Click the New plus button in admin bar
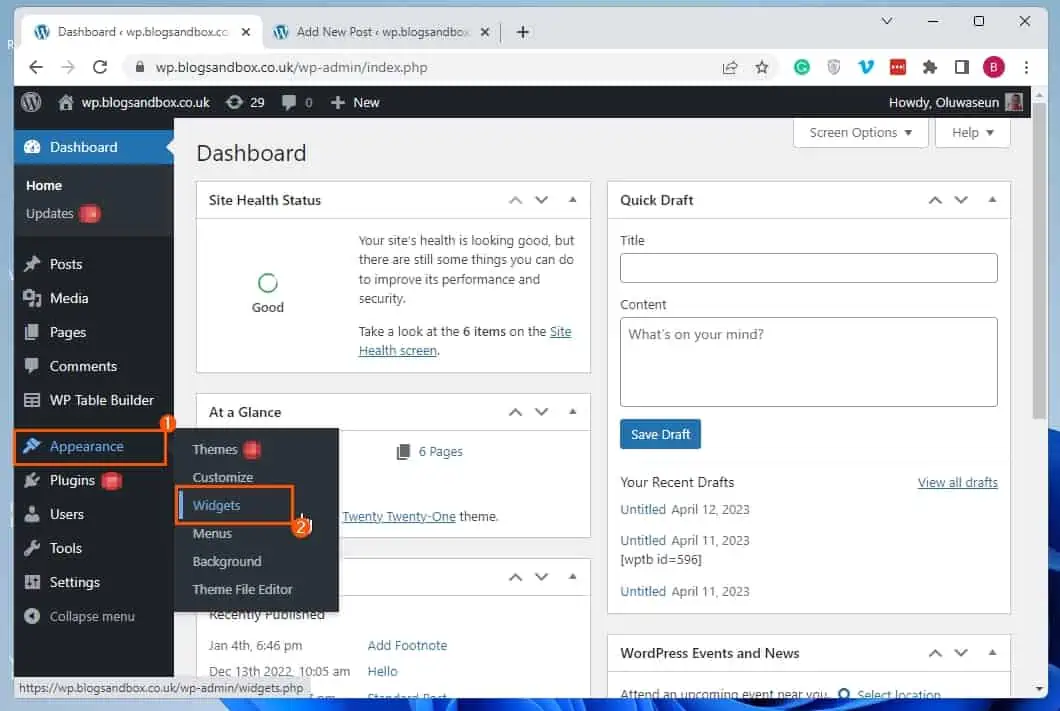Screen dimensions: 1060x711 tap(355, 102)
